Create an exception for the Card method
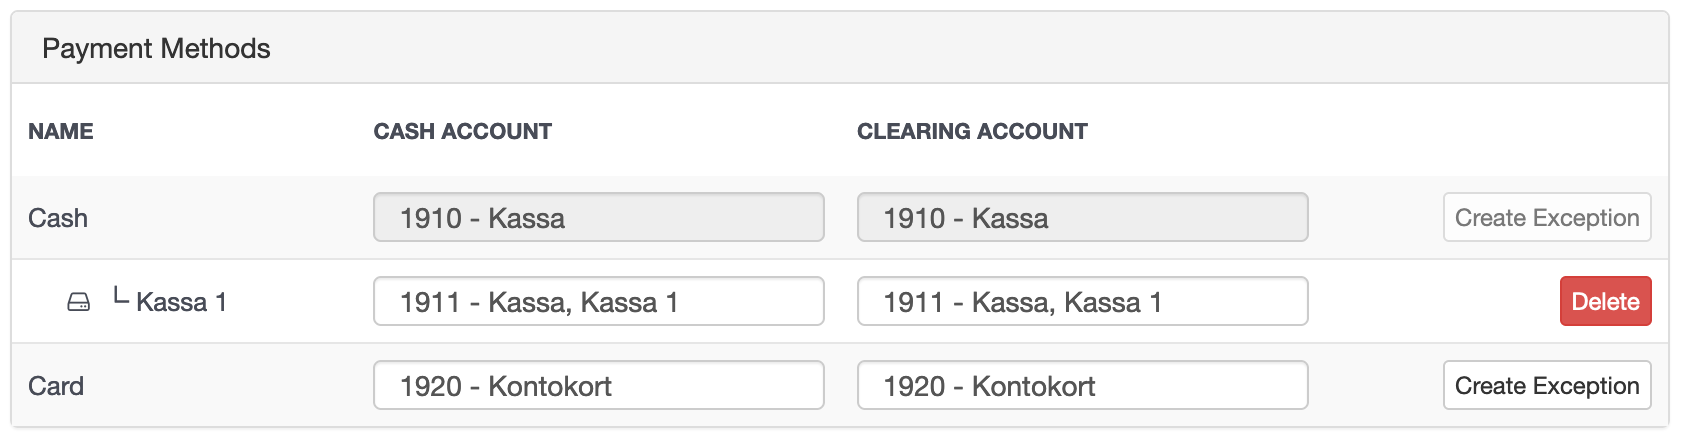 coord(1547,385)
